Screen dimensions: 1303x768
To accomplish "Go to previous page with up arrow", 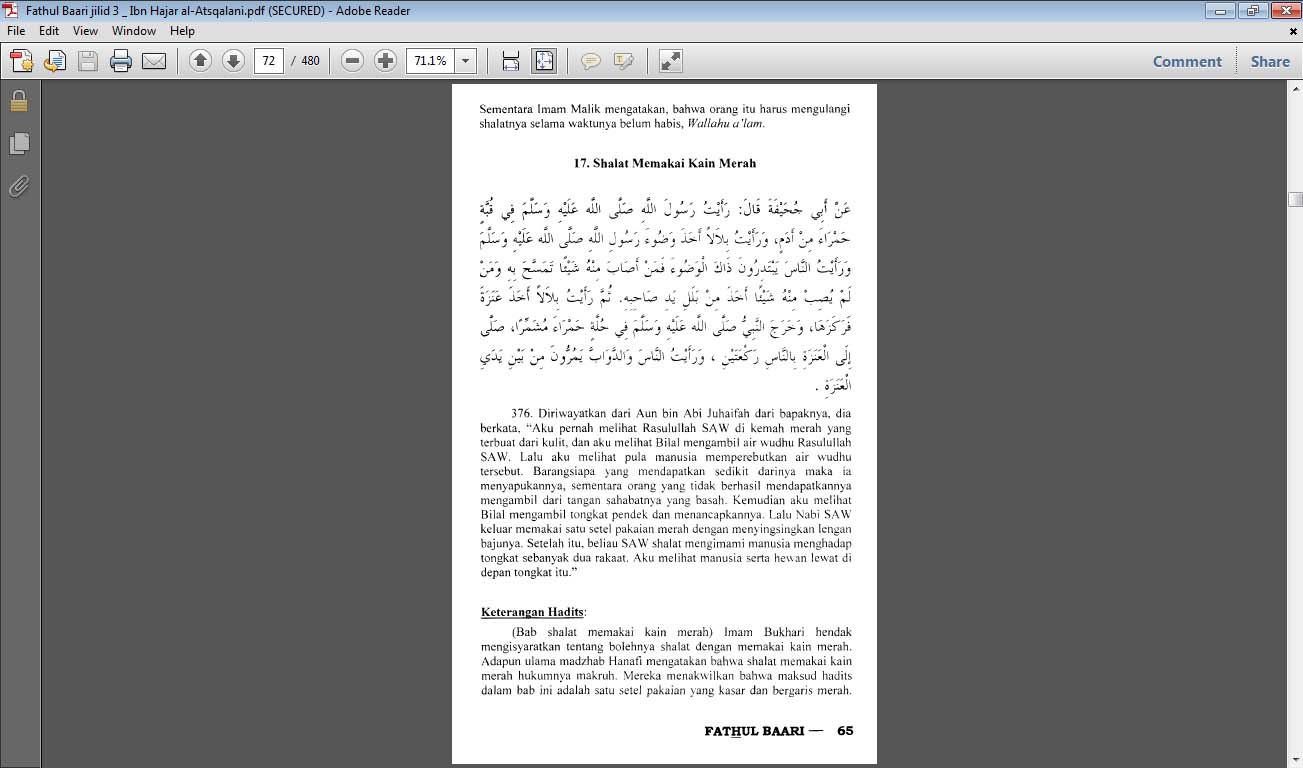I will 200,61.
